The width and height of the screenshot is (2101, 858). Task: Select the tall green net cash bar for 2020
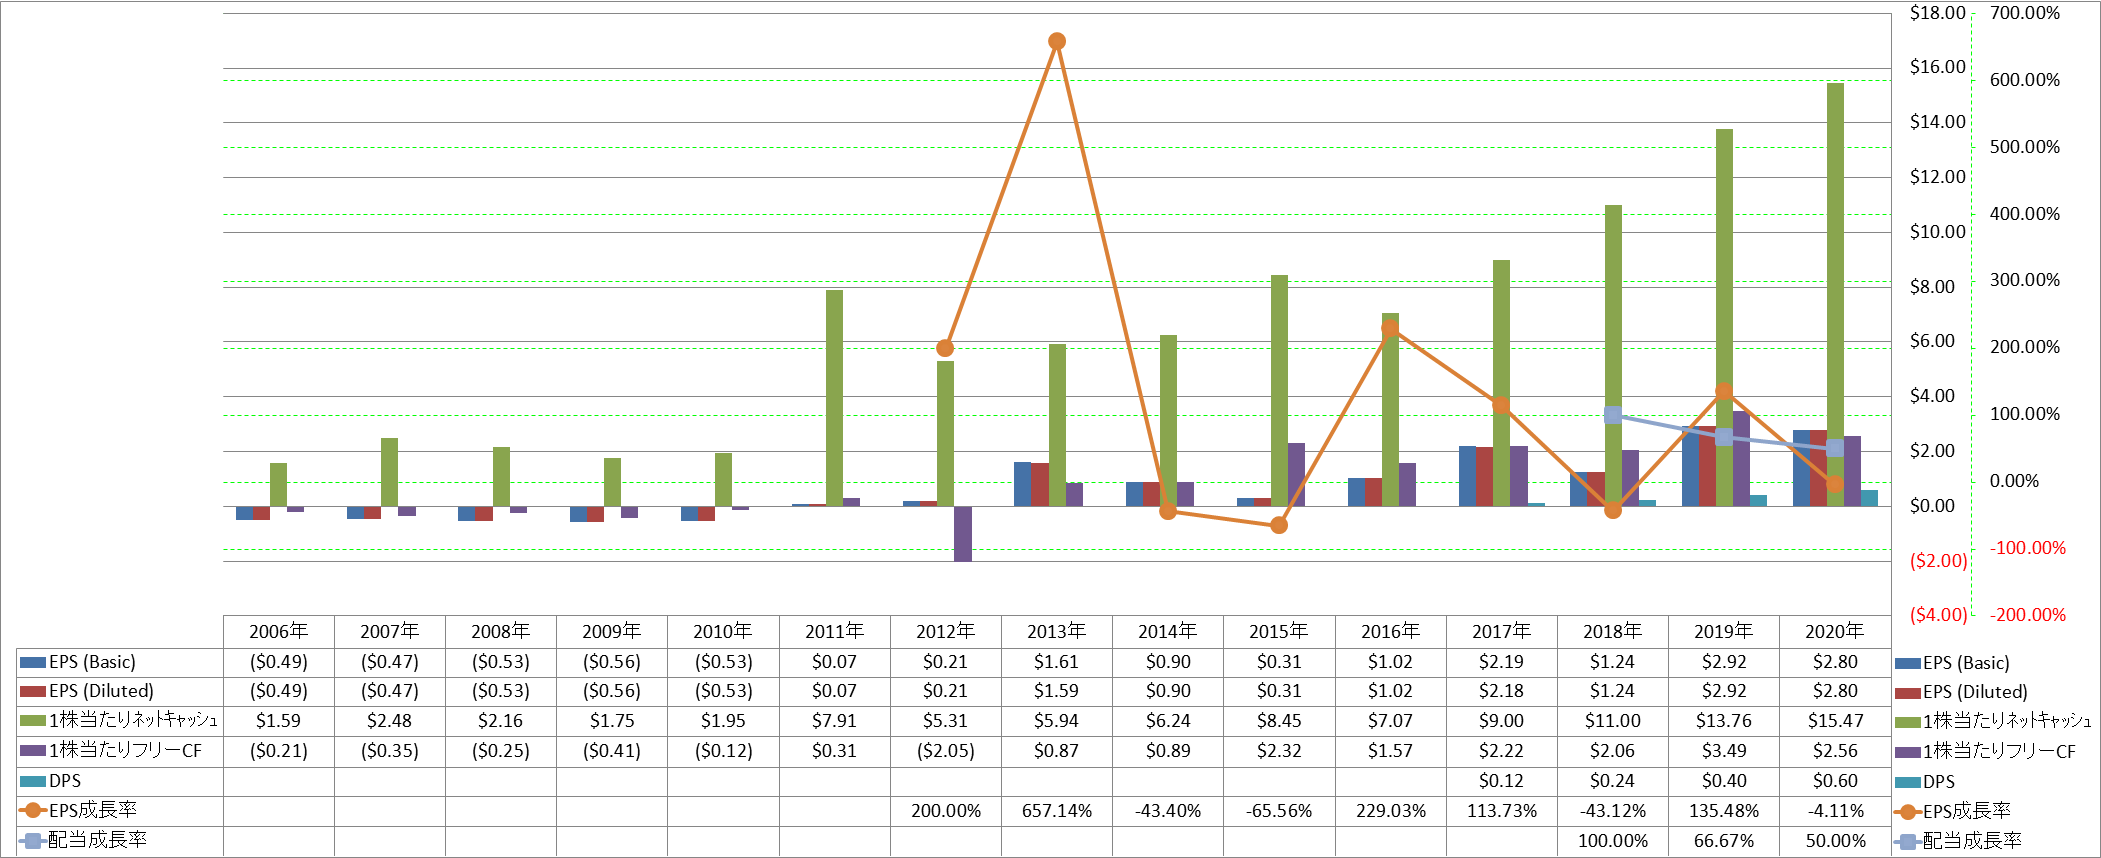coord(1835,294)
